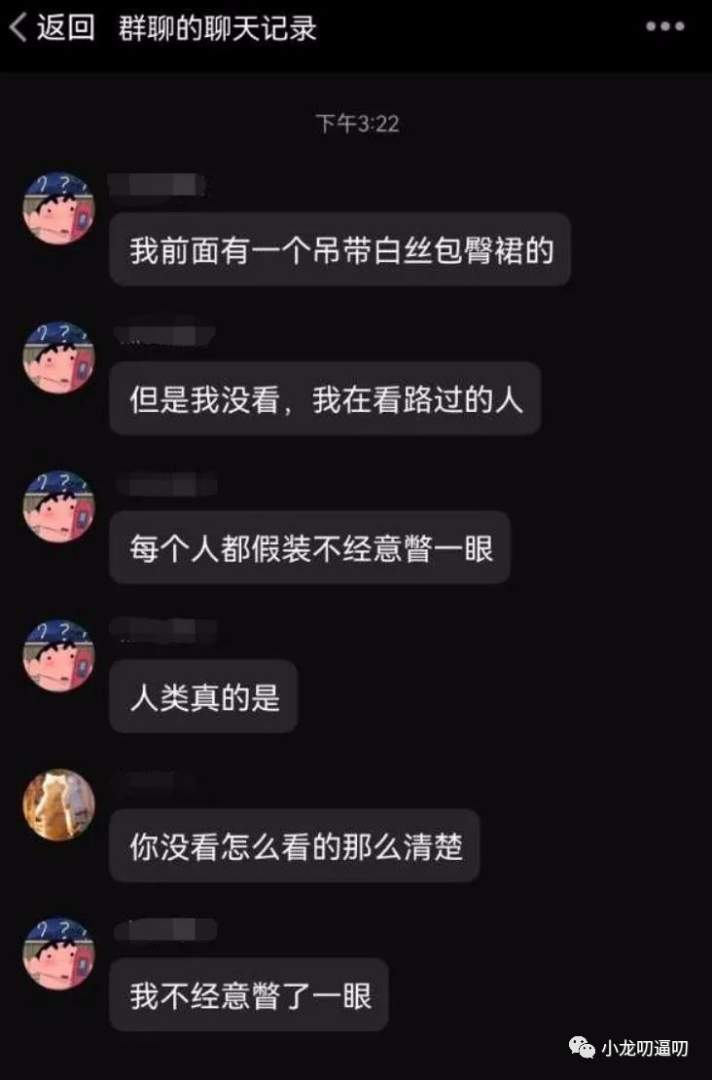Open the cat avatar beside 你没看怎么看的那么清楚

click(59, 804)
